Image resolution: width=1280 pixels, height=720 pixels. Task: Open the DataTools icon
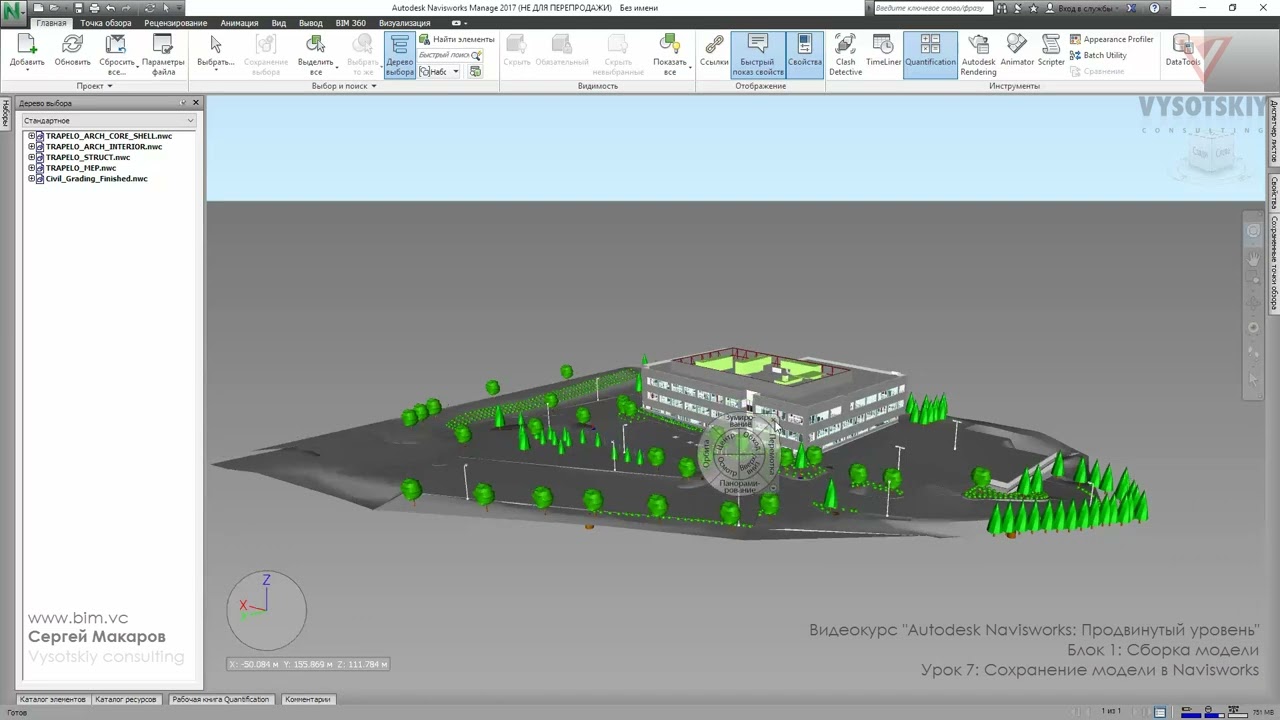point(1183,45)
